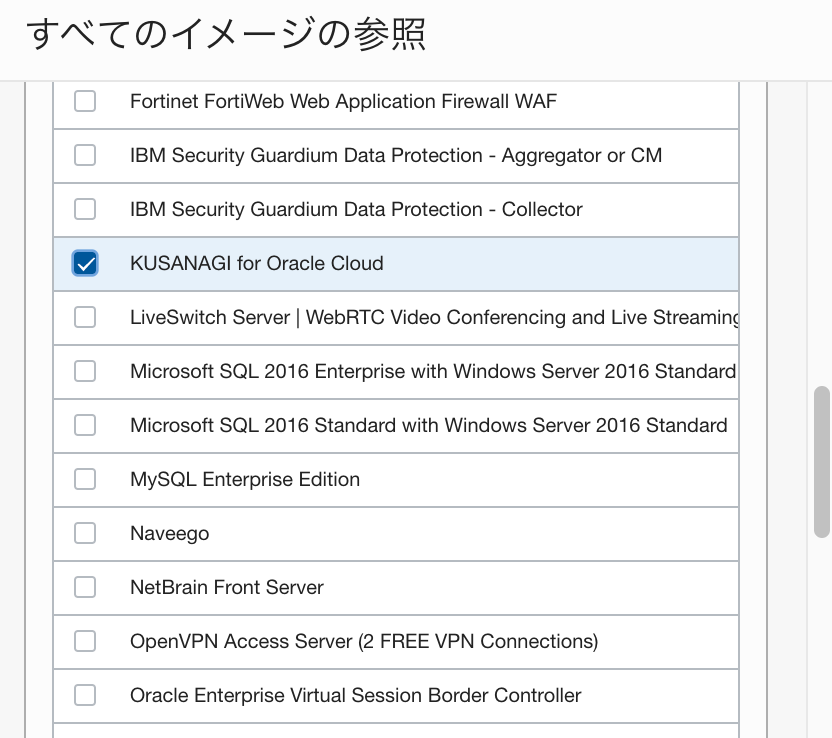This screenshot has width=832, height=738.
Task: Click the MySQL Enterprise Edition row text
Action: 245,480
